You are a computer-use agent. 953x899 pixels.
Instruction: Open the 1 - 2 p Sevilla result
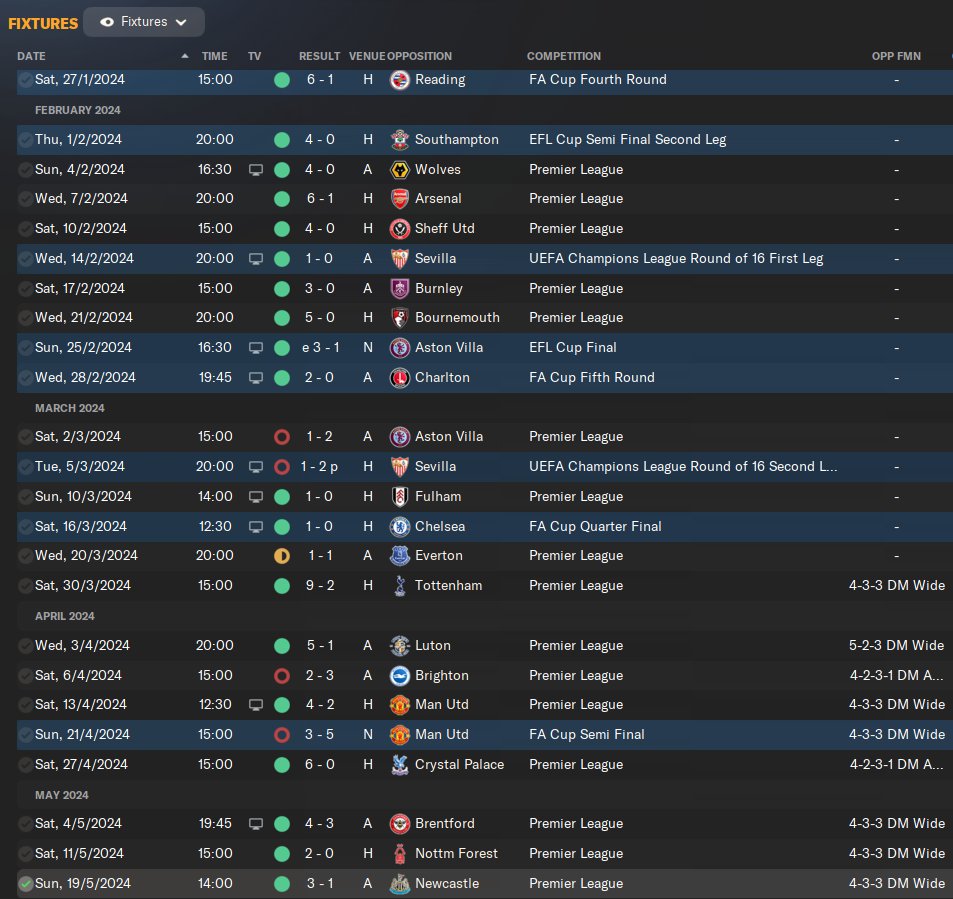point(319,467)
